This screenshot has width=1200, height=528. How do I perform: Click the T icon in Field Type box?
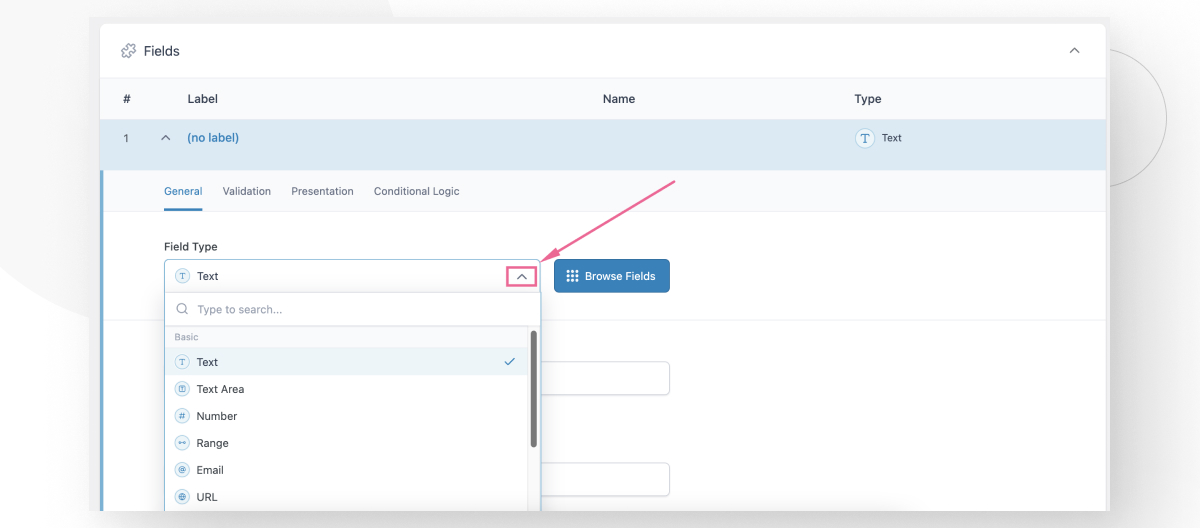pos(182,276)
